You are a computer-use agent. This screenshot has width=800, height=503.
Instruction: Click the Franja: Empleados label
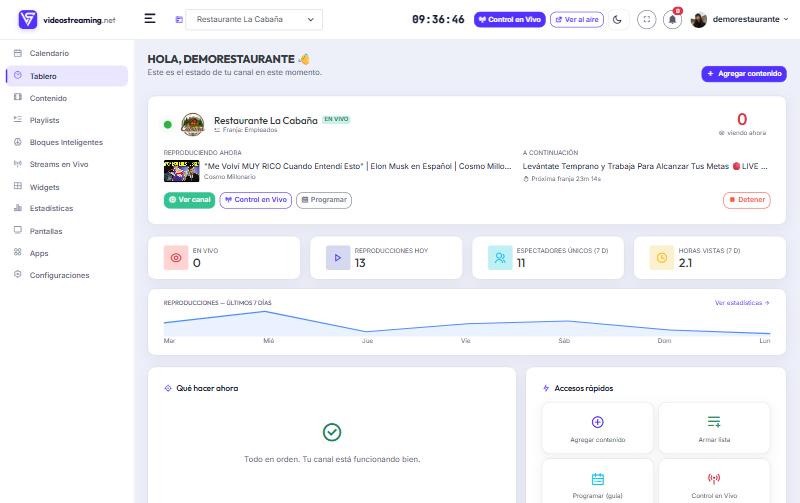(x=246, y=130)
